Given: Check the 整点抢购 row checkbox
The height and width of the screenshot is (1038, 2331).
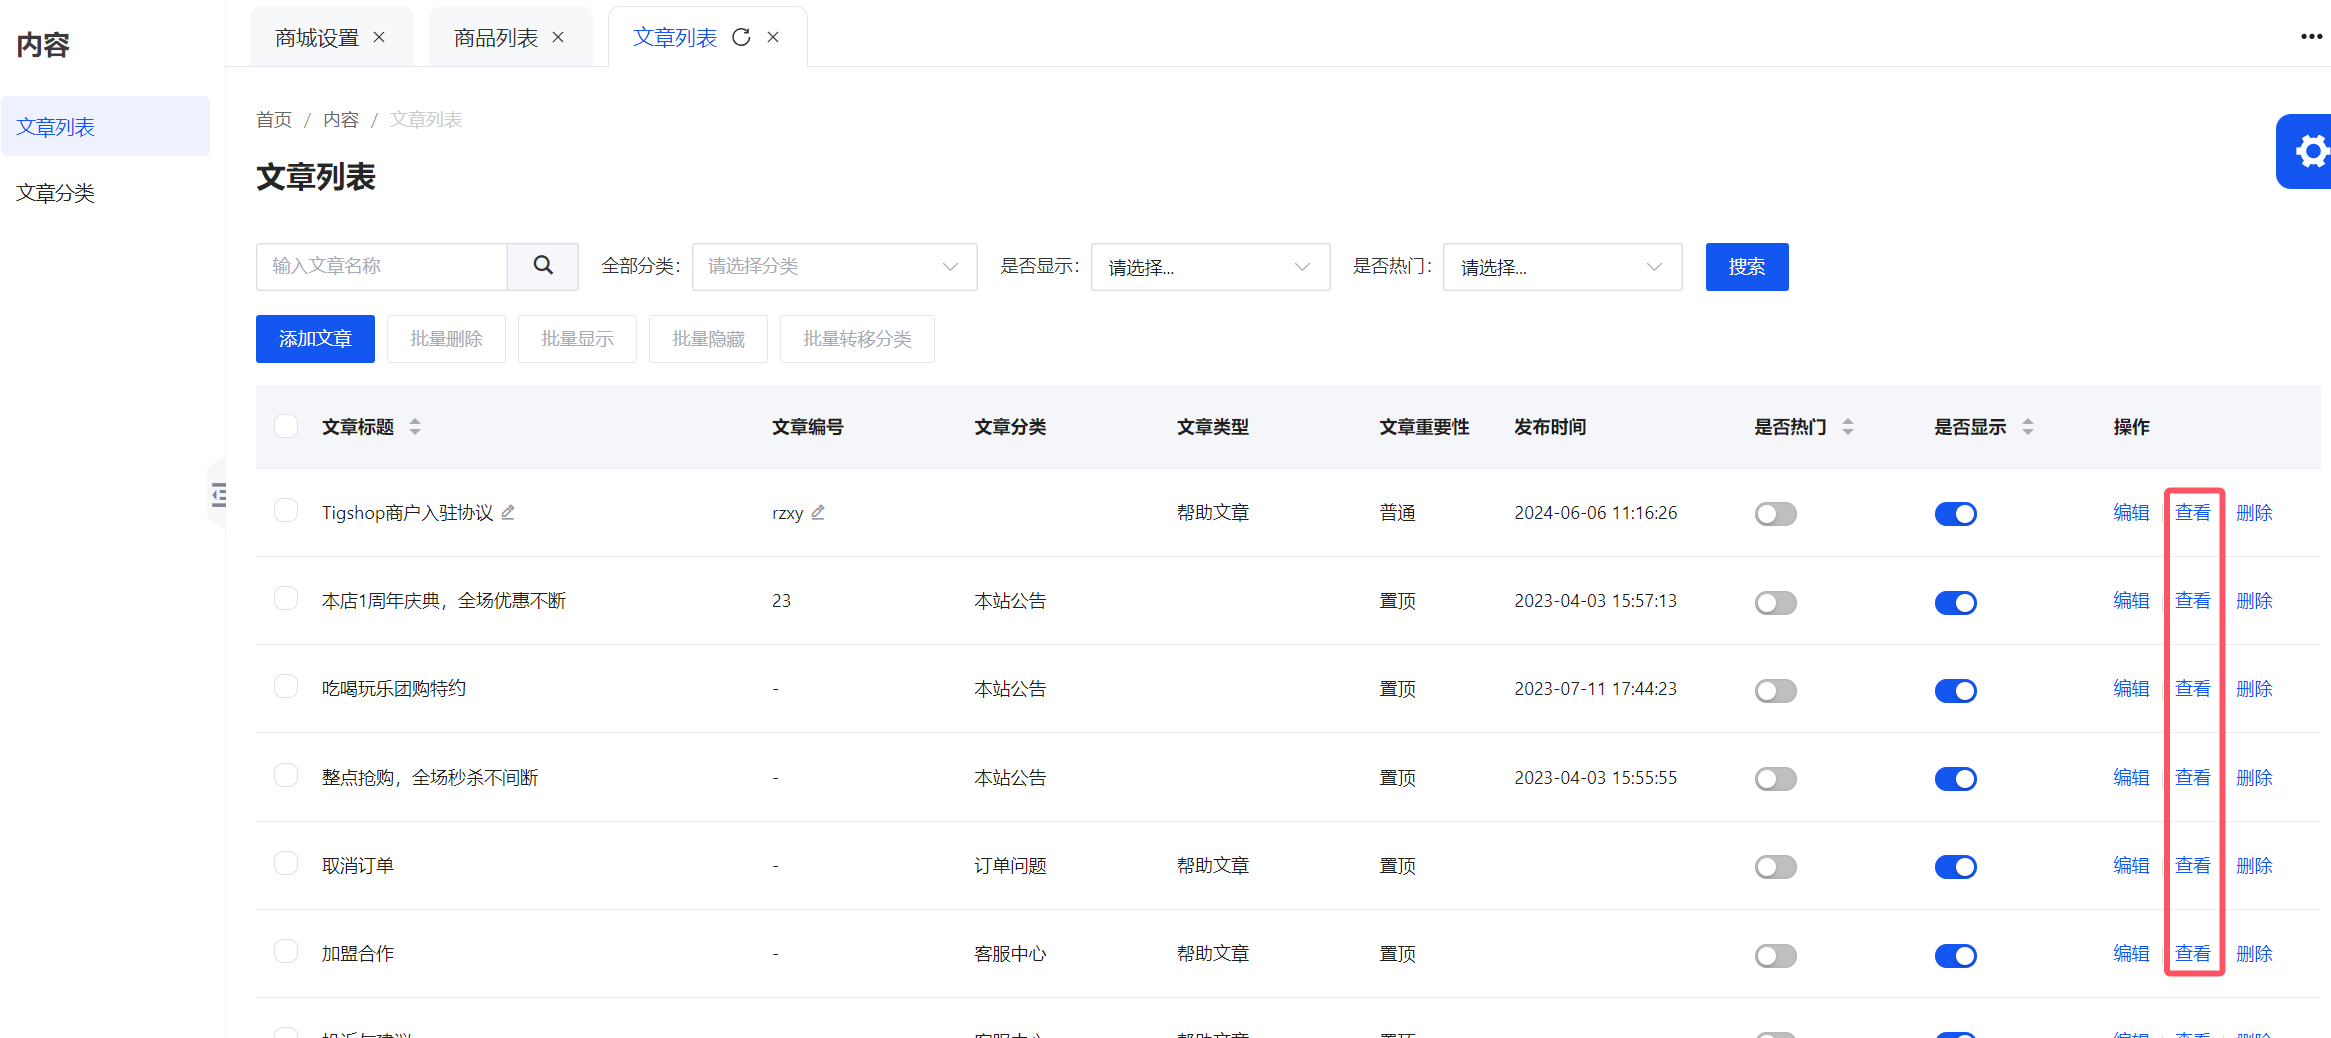Looking at the screenshot, I should (286, 776).
